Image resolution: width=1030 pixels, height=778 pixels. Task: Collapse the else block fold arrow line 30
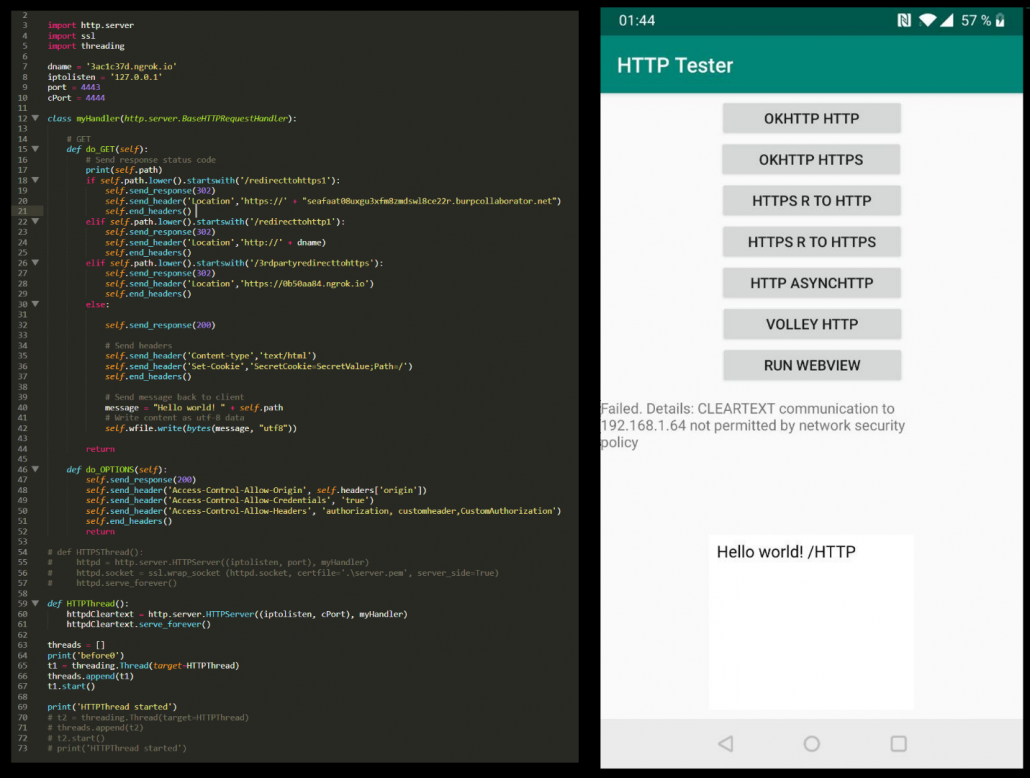click(x=35, y=304)
